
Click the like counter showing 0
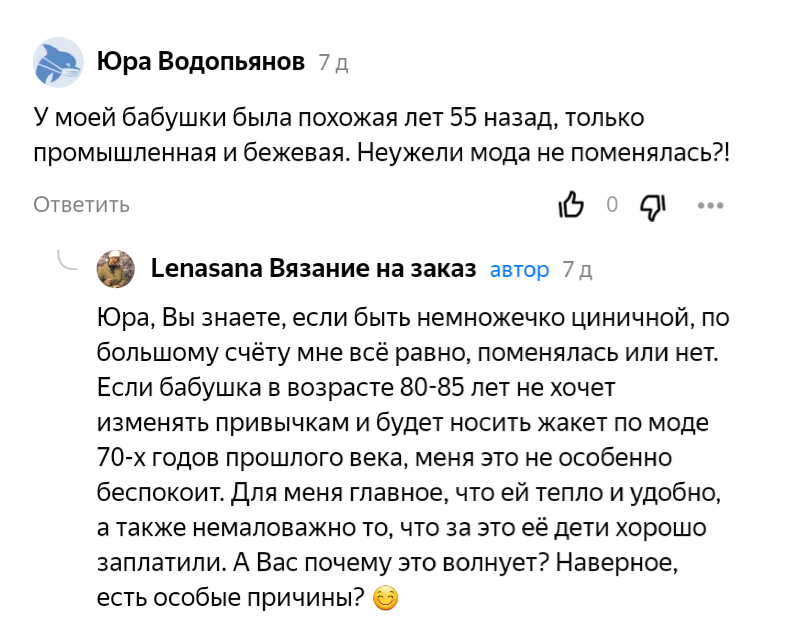[x=611, y=204]
